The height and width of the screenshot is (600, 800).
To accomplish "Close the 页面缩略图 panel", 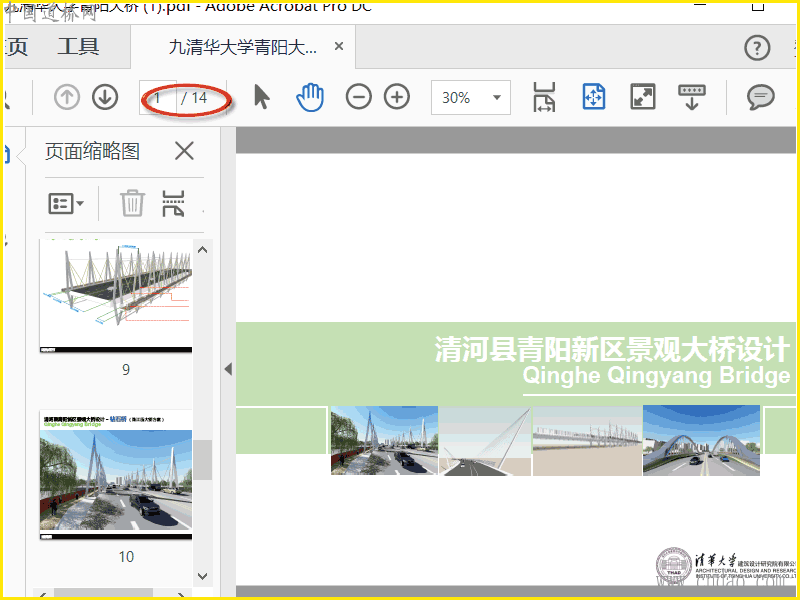I will pyautogui.click(x=184, y=151).
